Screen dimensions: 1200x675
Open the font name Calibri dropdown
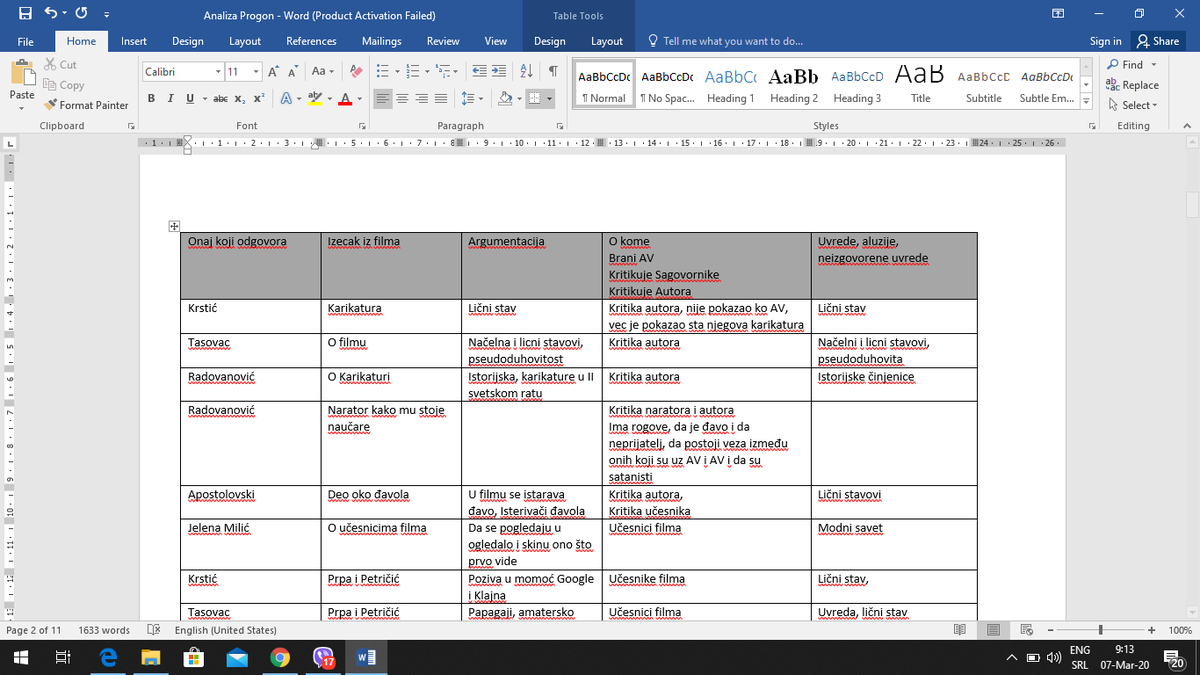click(218, 72)
